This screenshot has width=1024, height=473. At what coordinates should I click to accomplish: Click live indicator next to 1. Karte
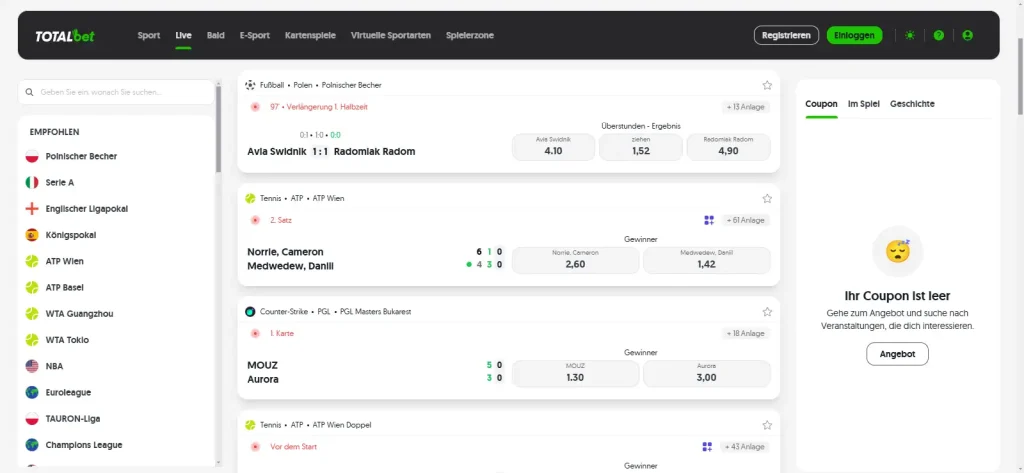[255, 333]
